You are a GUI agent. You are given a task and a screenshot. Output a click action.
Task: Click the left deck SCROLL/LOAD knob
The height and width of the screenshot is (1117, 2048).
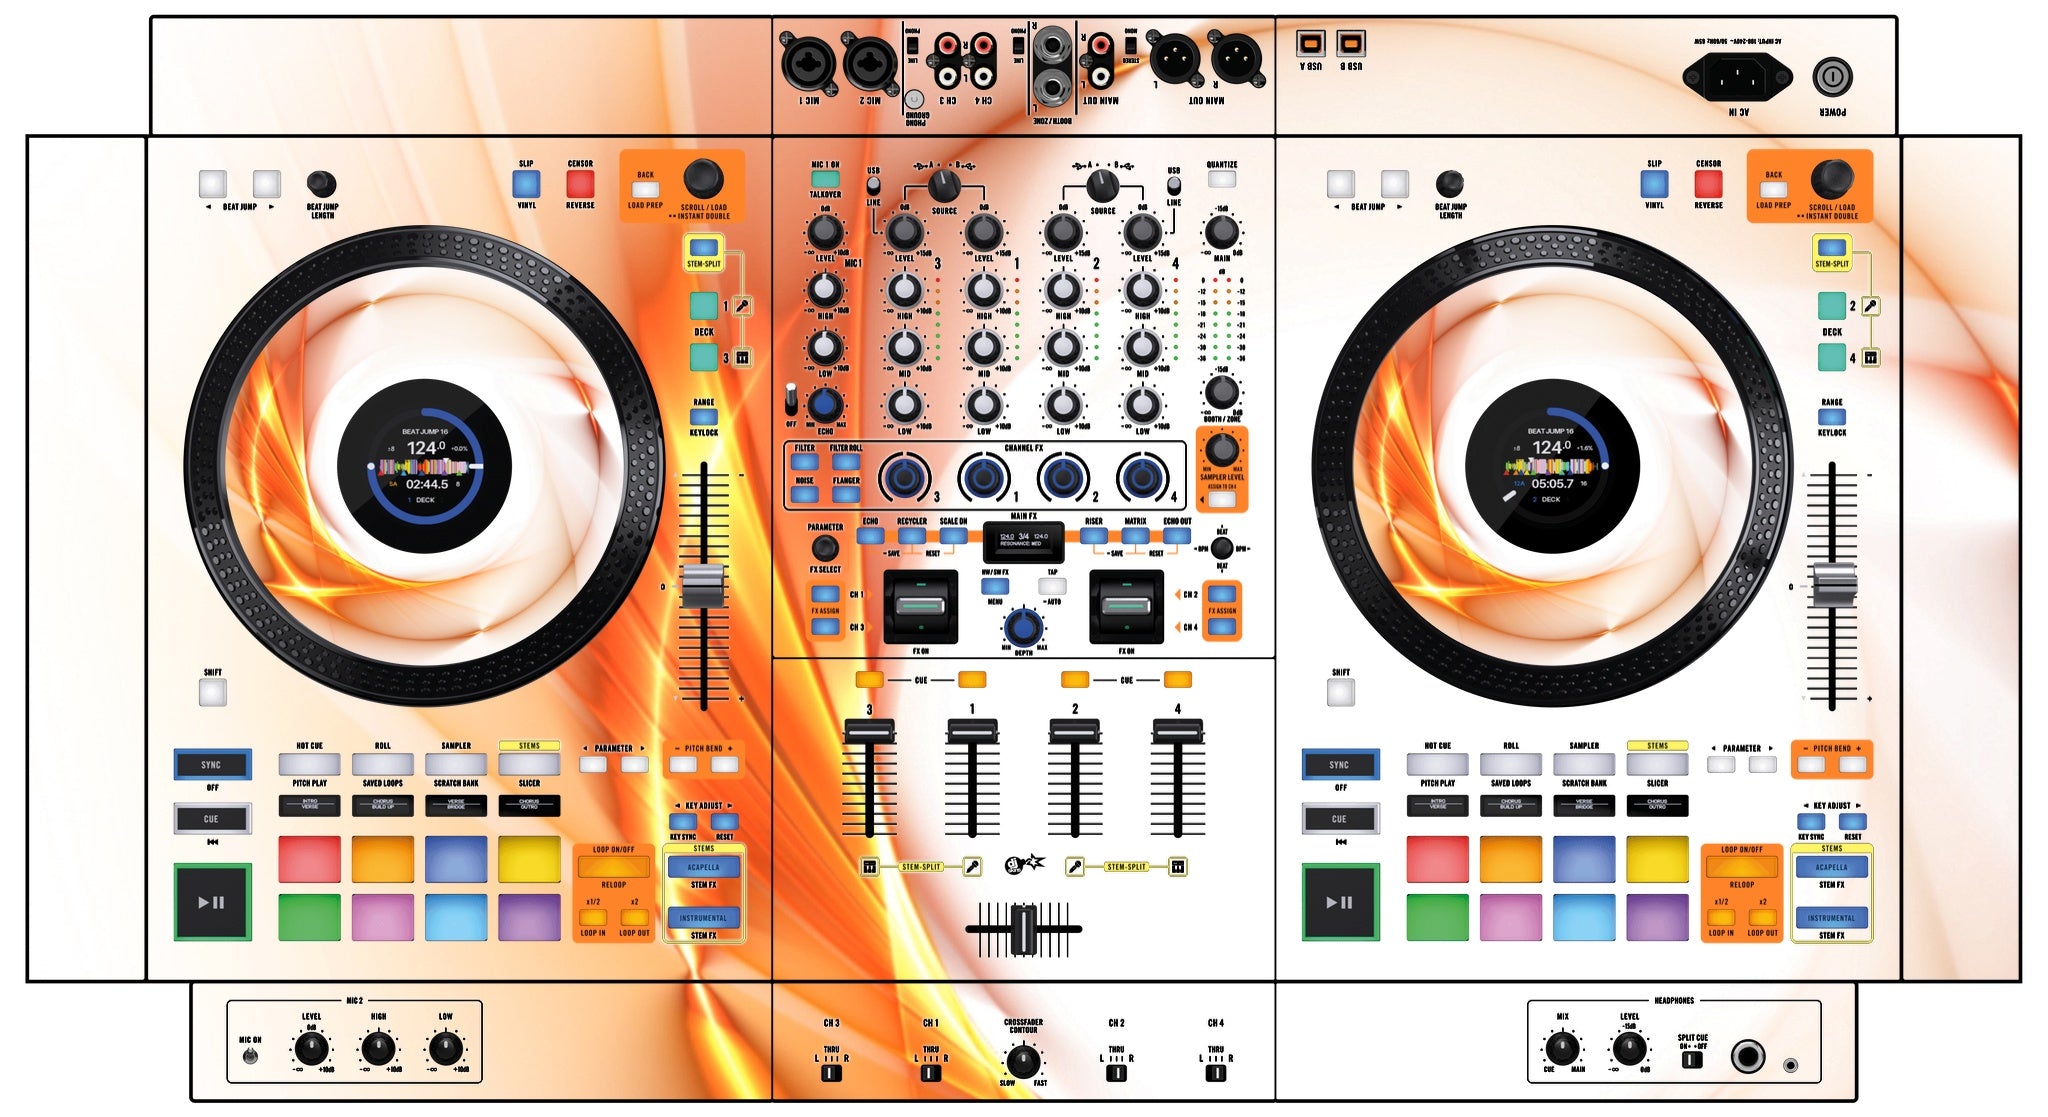coord(703,179)
